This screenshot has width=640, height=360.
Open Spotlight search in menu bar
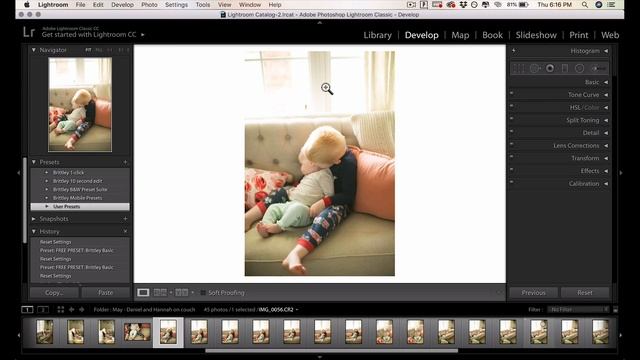pyautogui.click(x=585, y=5)
